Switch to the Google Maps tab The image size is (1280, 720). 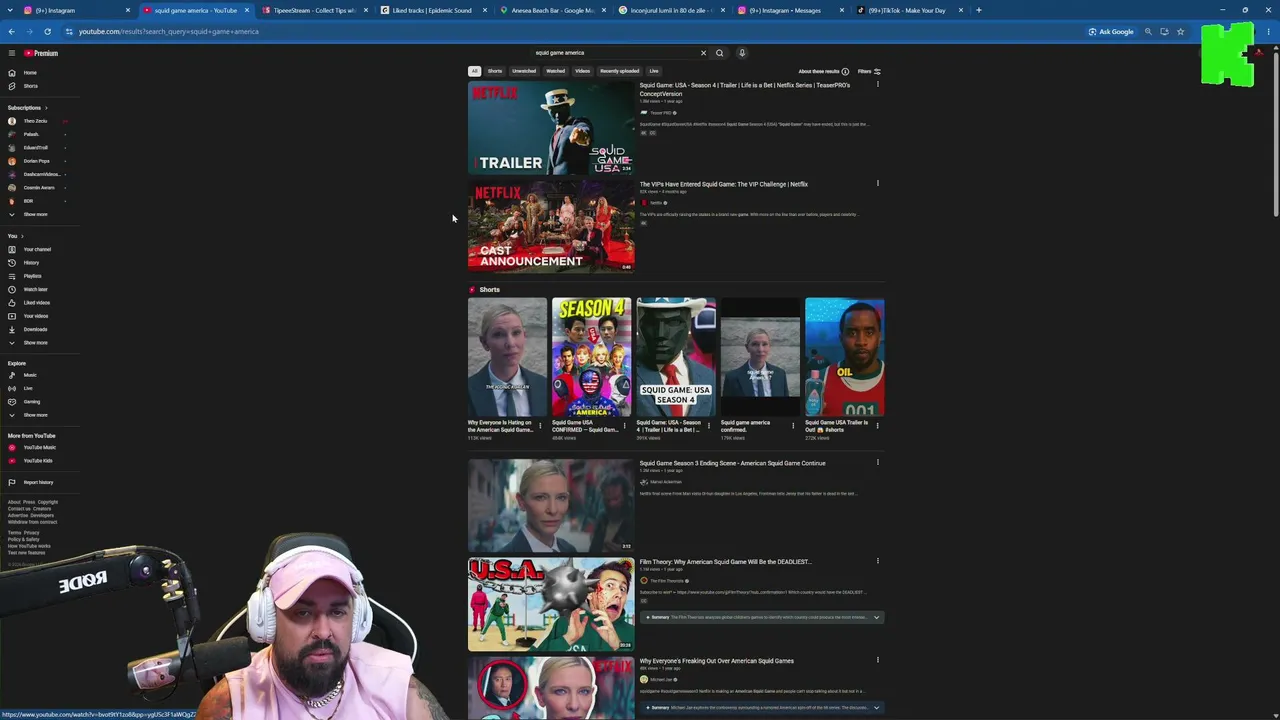(552, 10)
